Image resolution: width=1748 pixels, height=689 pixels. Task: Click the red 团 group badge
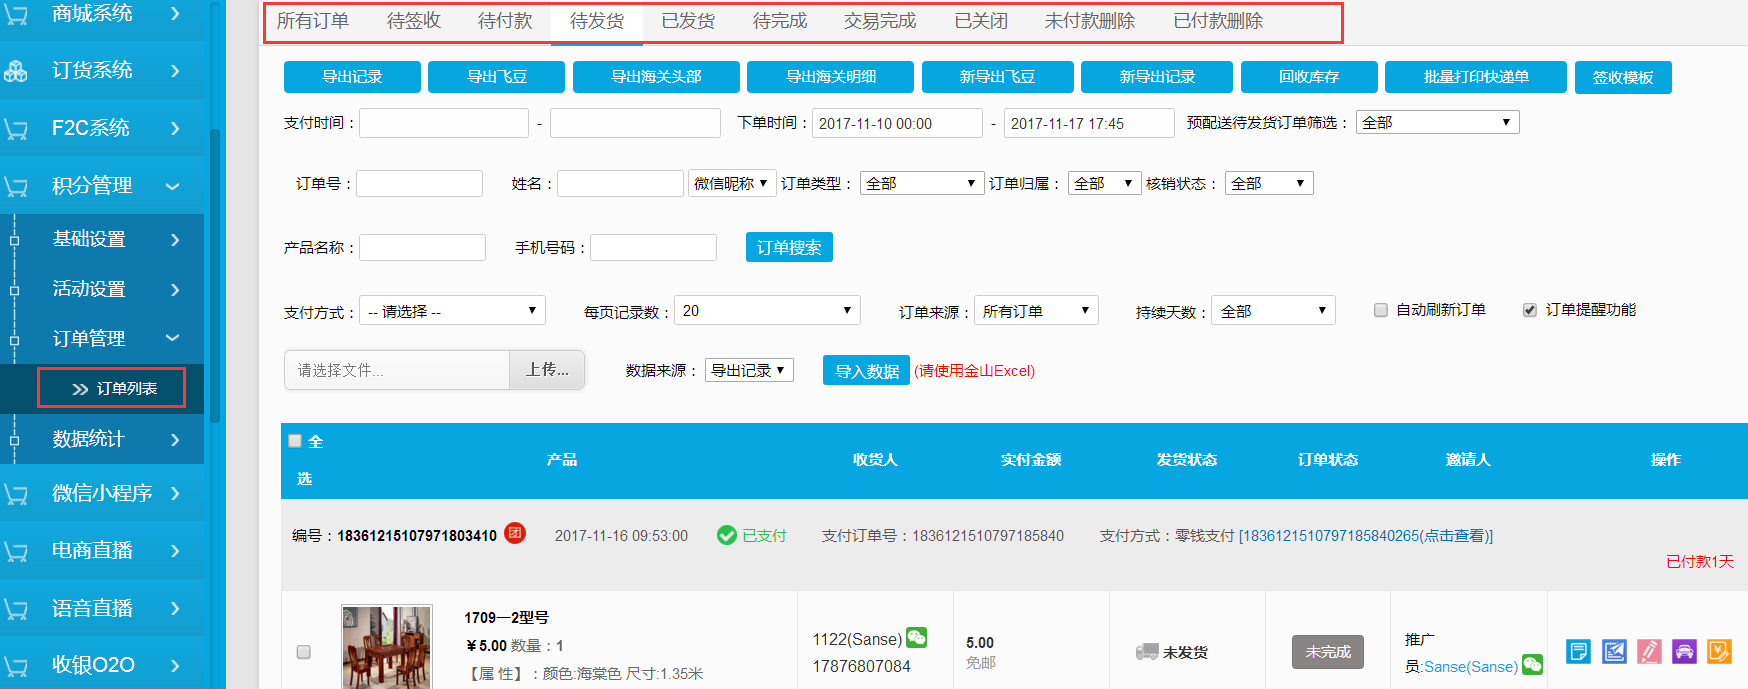point(515,533)
